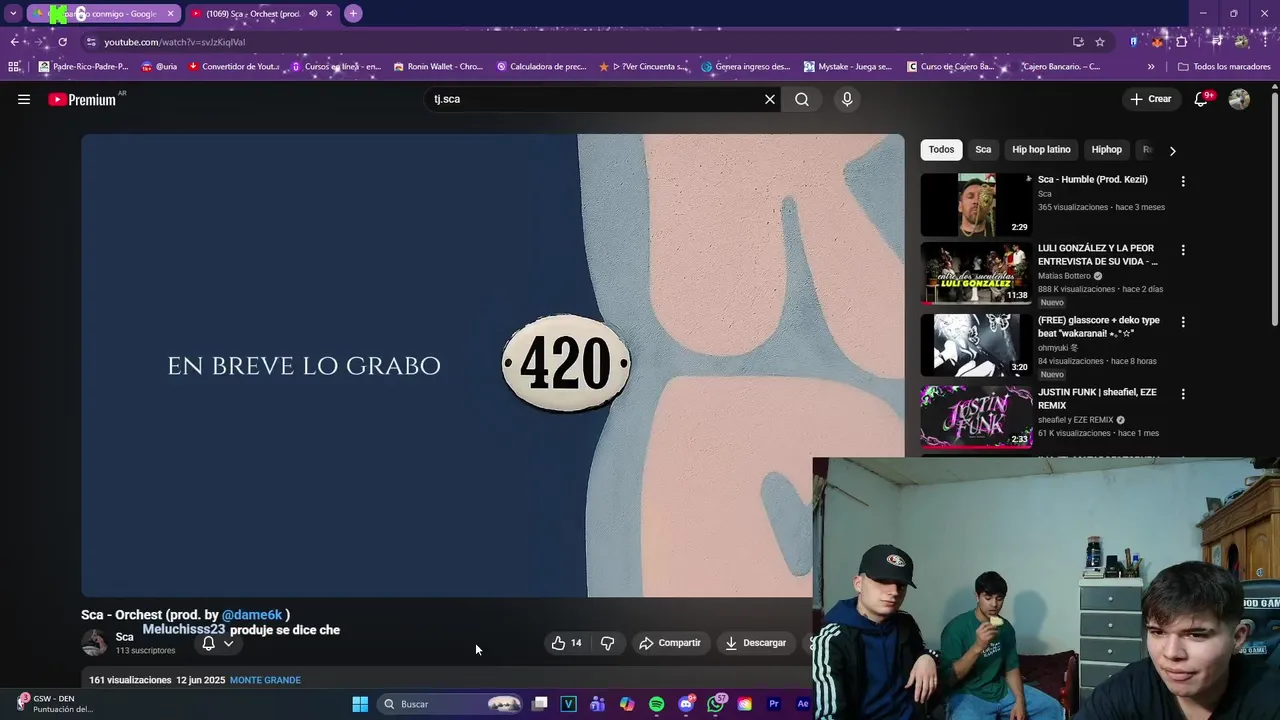Close the Sca - Orchest tab

click(x=329, y=14)
